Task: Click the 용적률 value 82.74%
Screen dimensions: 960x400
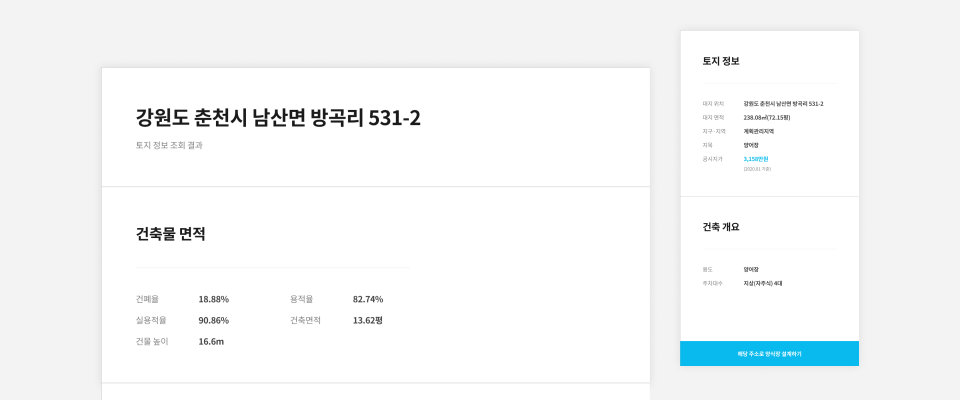Action: (x=368, y=300)
